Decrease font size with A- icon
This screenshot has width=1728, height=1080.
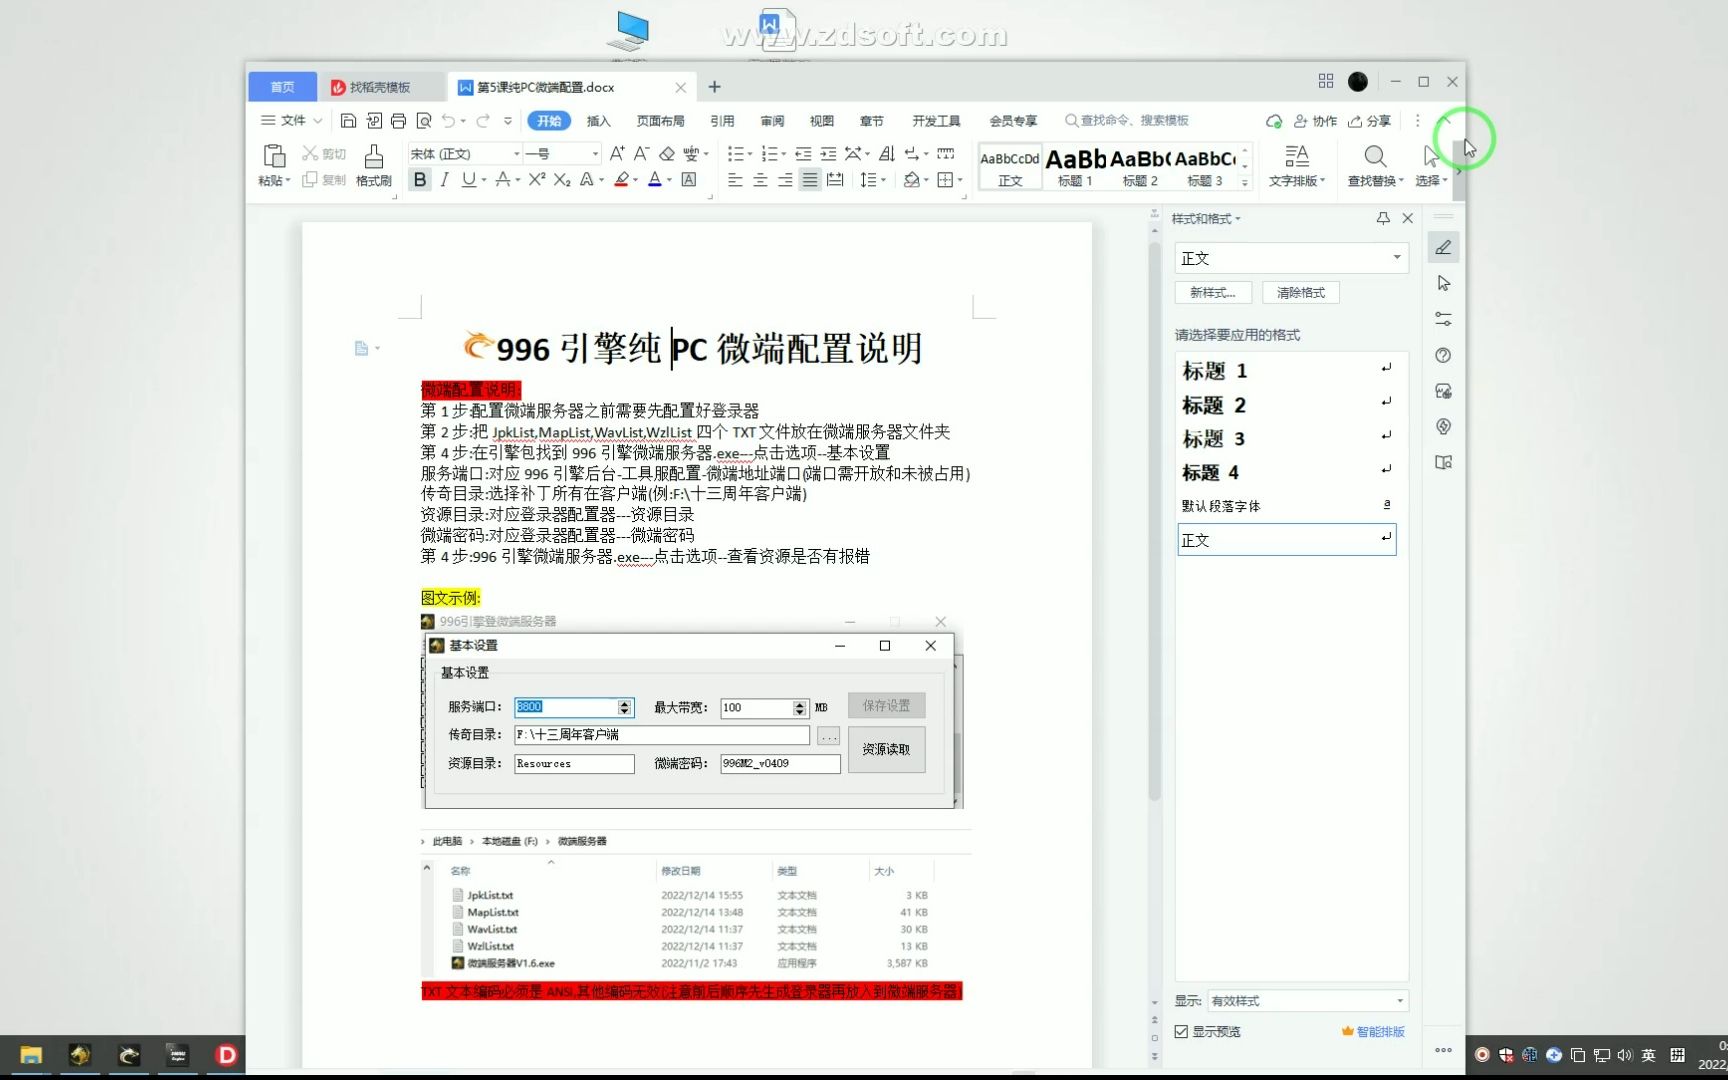(641, 153)
